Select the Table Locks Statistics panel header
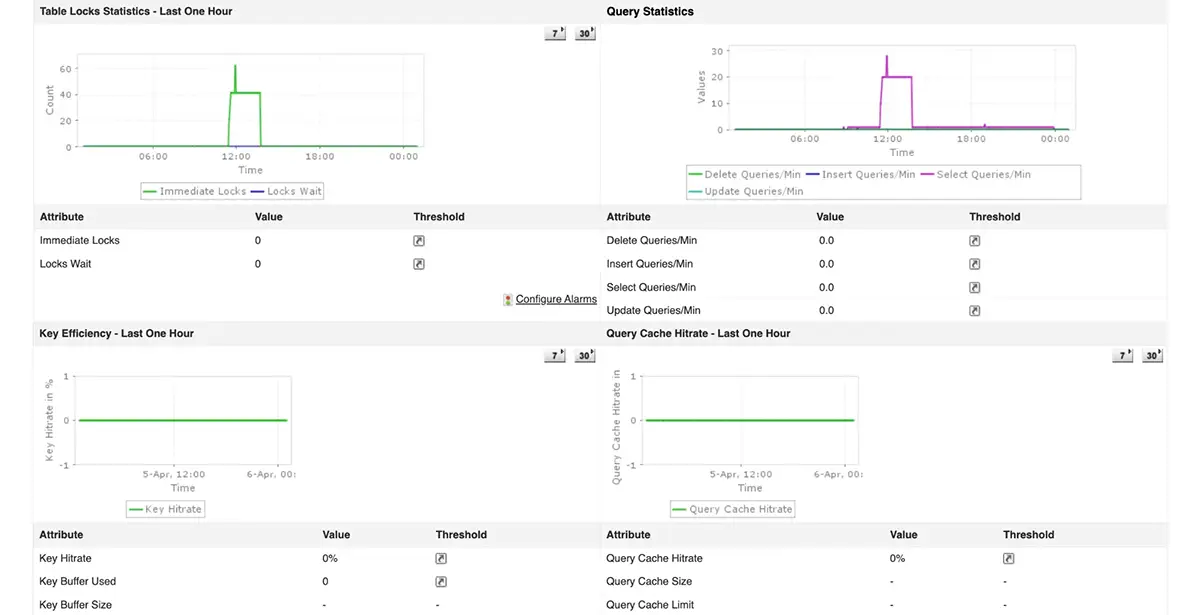The height and width of the screenshot is (615, 1200). click(131, 11)
